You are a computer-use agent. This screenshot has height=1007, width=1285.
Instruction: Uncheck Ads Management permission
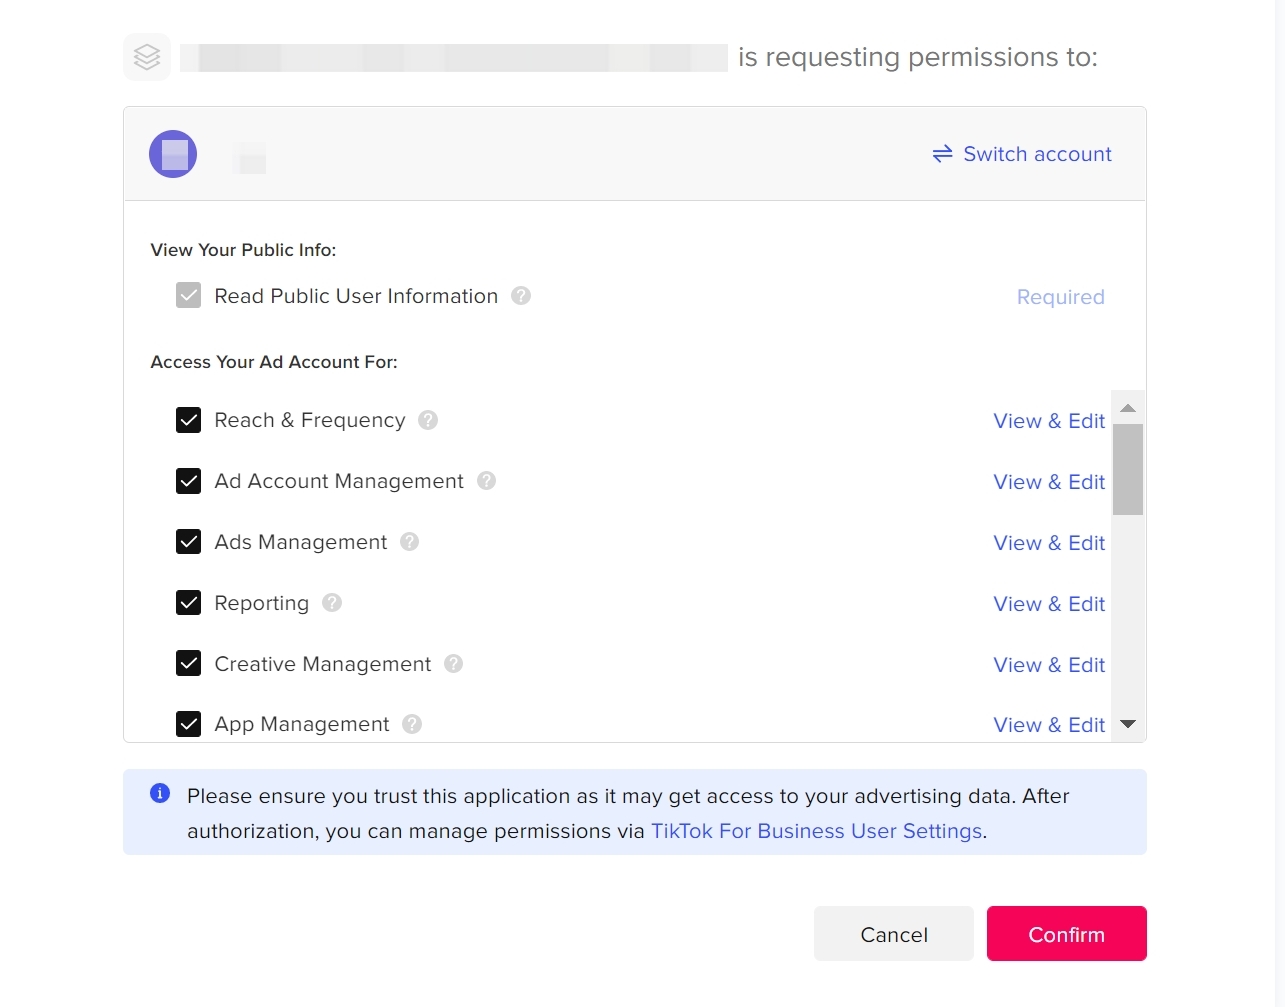[x=188, y=542]
